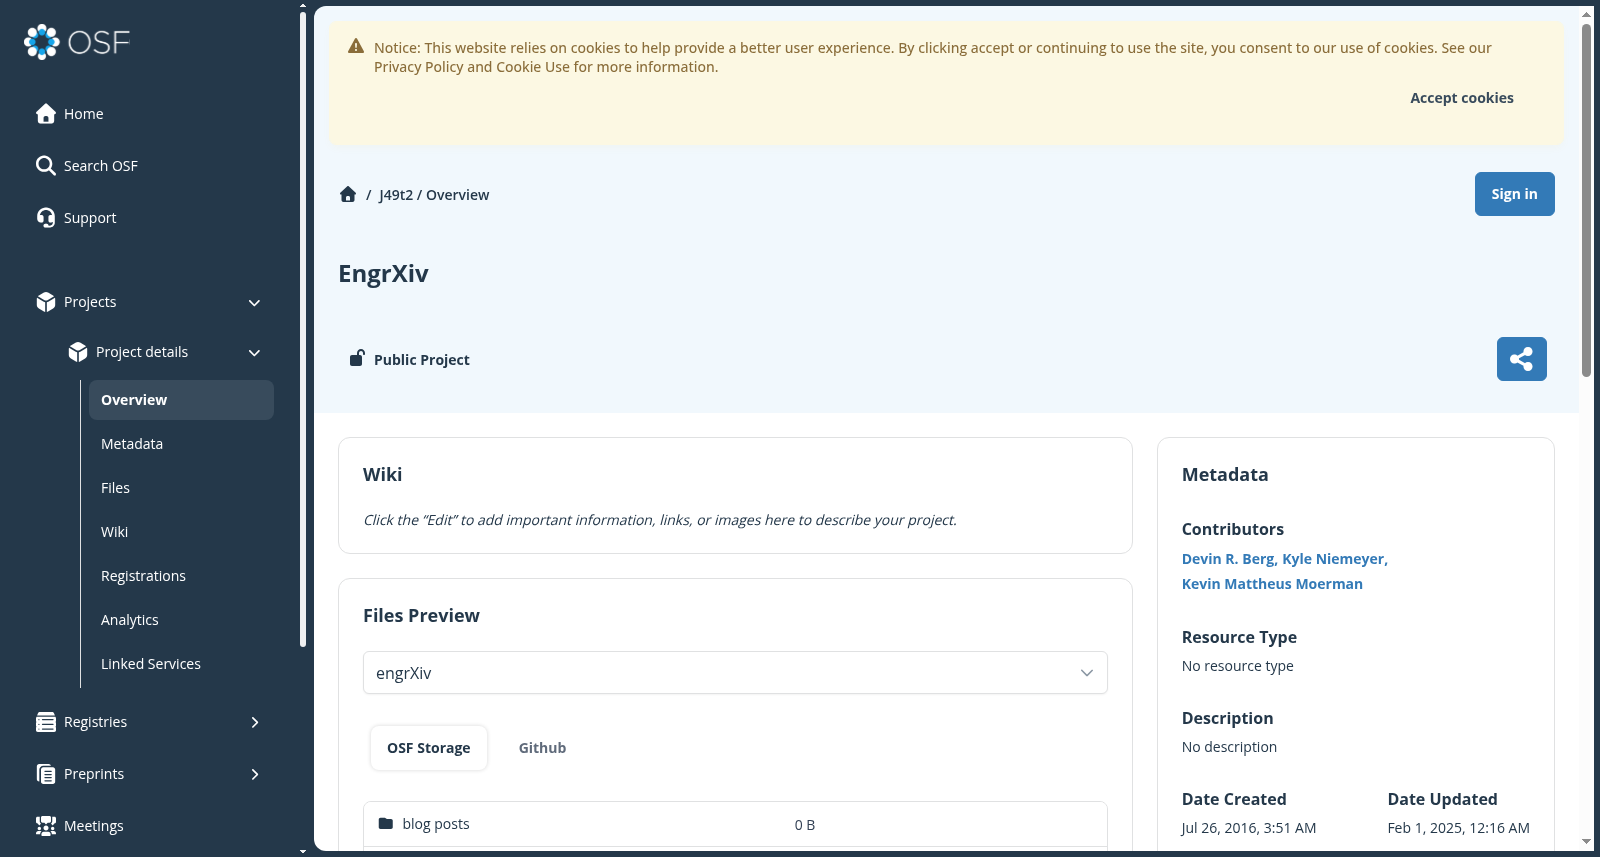Collapse the Projects menu chevron

tap(254, 302)
